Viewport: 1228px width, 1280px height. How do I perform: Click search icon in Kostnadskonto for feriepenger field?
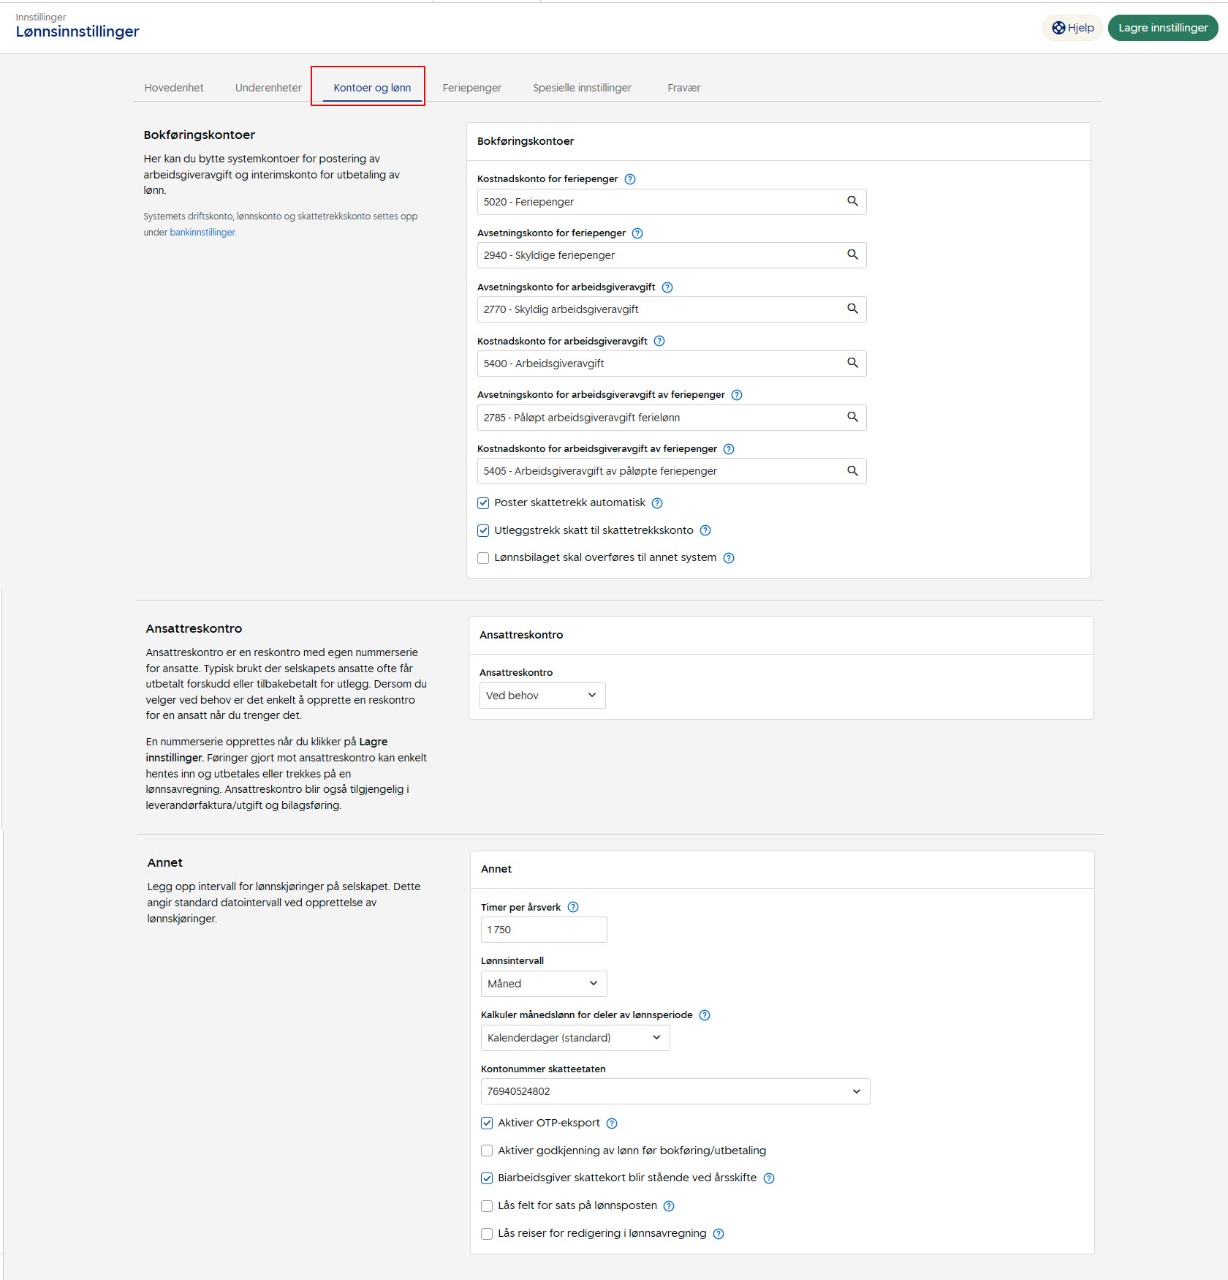click(852, 201)
